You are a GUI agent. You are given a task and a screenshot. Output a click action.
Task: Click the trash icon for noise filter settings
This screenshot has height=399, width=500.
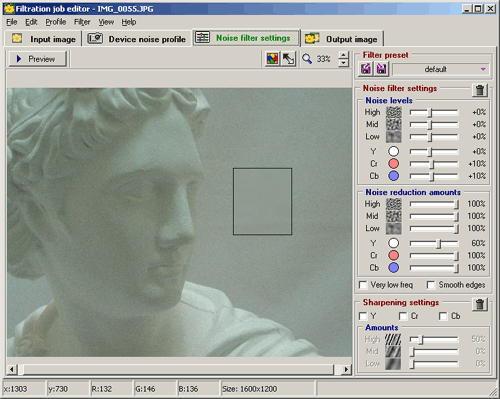(480, 90)
